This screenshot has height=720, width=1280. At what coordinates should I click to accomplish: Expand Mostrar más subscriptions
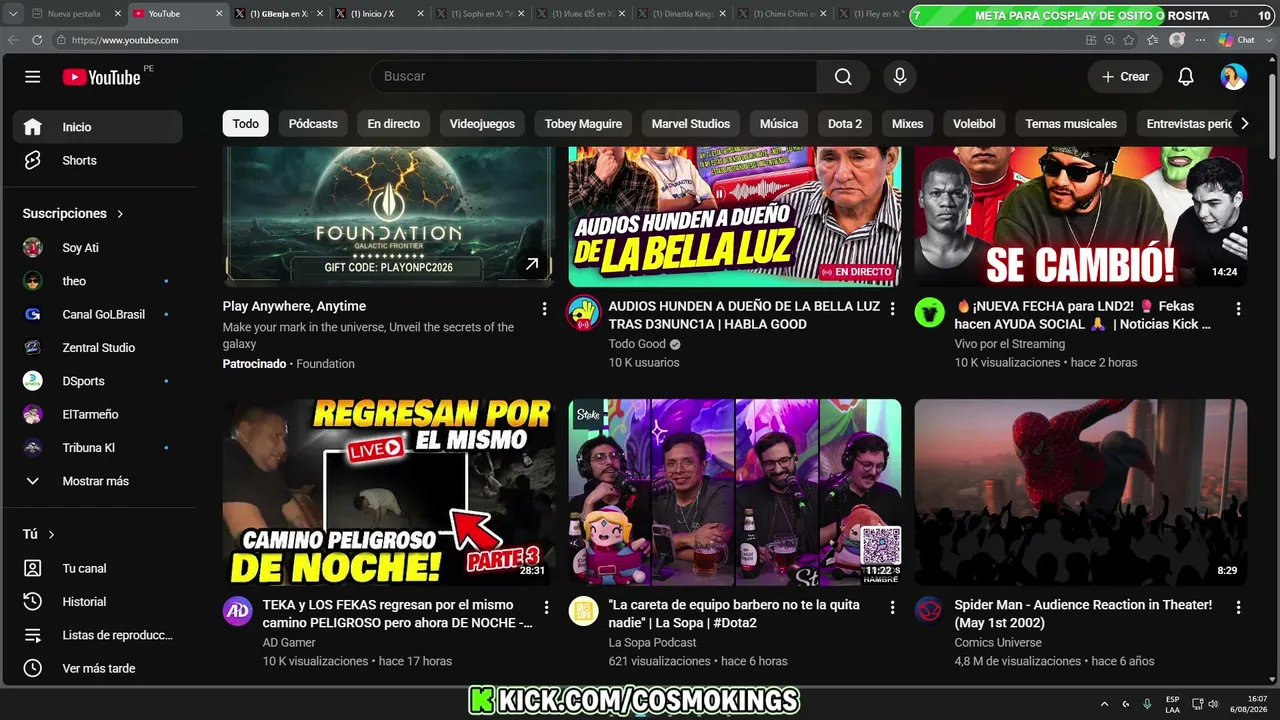click(98, 481)
